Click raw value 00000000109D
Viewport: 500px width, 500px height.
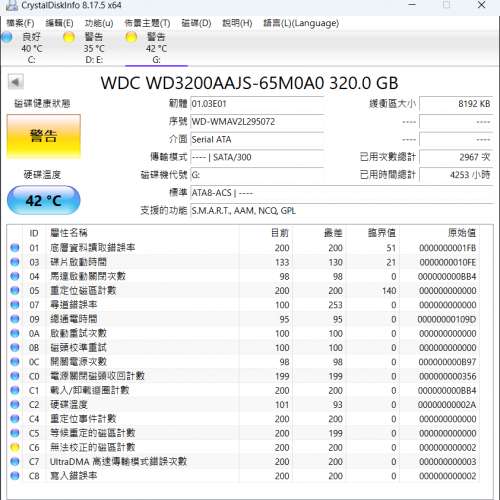pos(447,319)
